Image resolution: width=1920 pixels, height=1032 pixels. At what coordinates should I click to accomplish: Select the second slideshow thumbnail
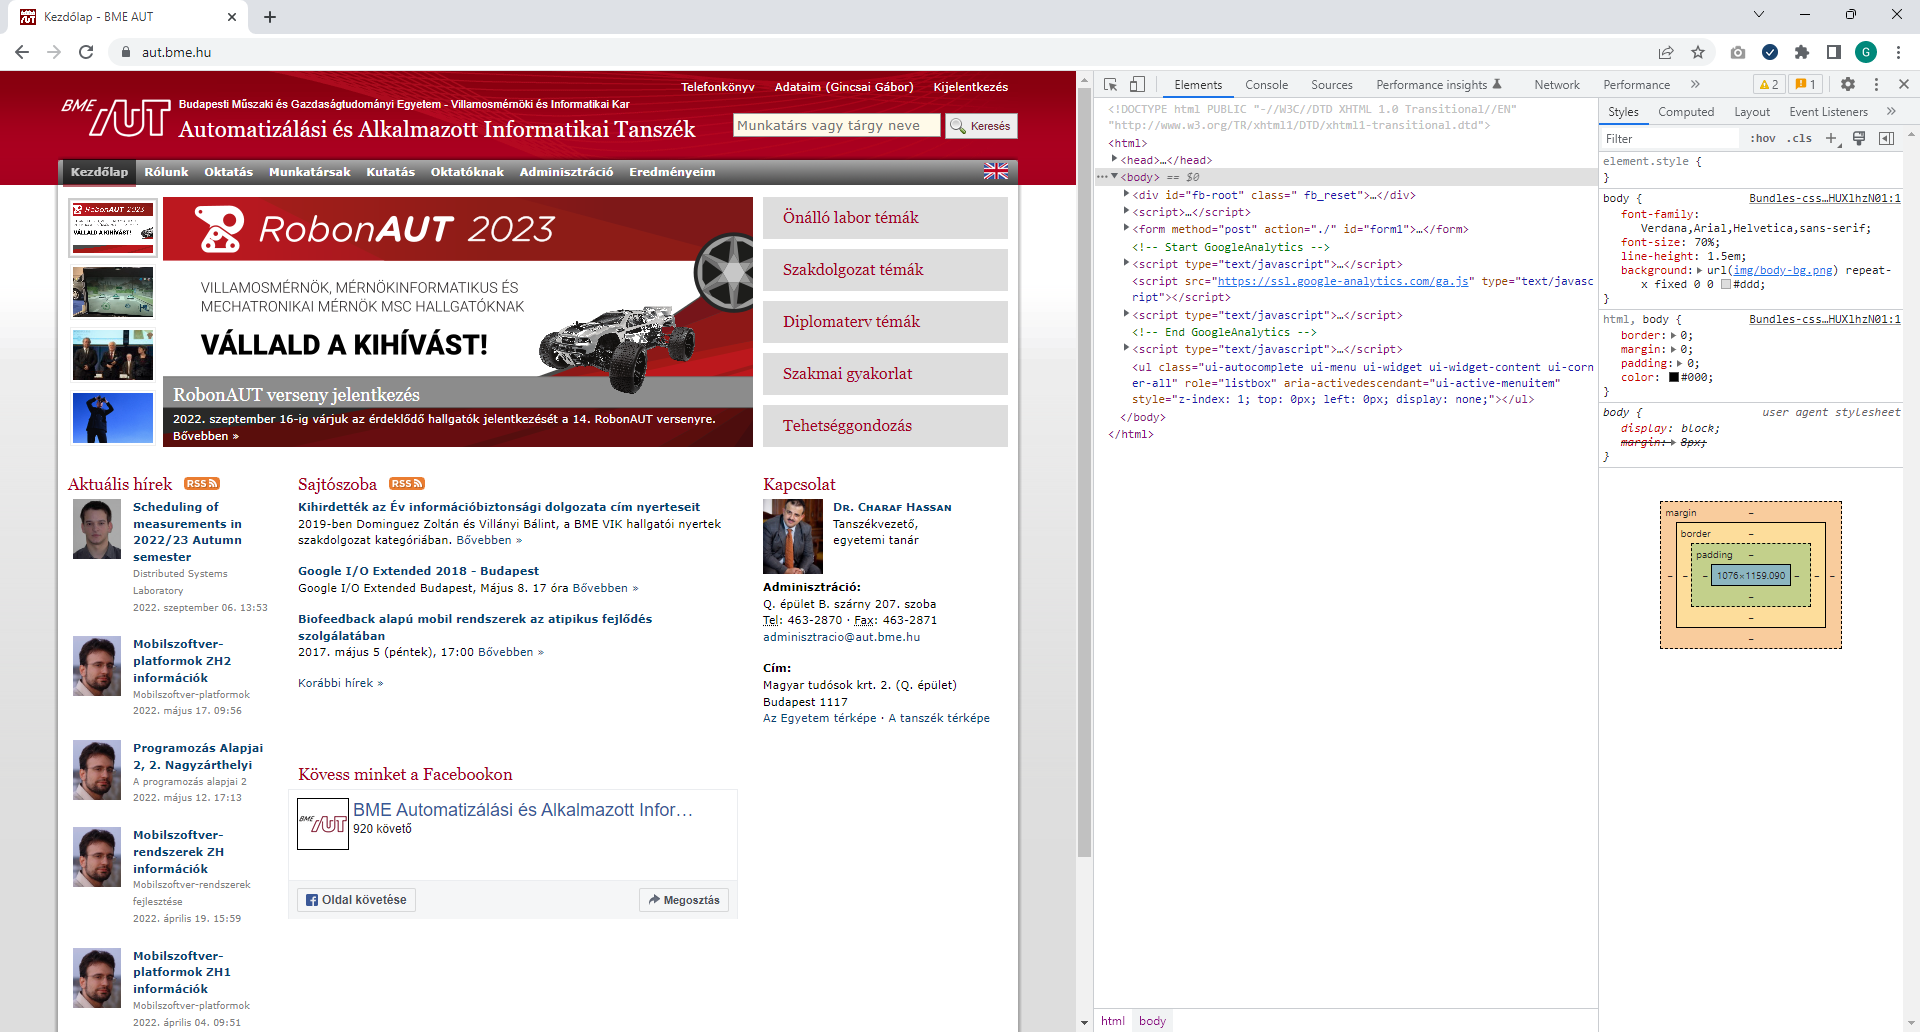point(113,291)
